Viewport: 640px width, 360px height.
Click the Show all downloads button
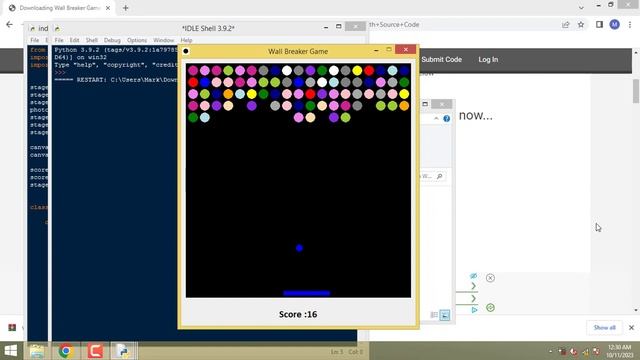click(604, 327)
